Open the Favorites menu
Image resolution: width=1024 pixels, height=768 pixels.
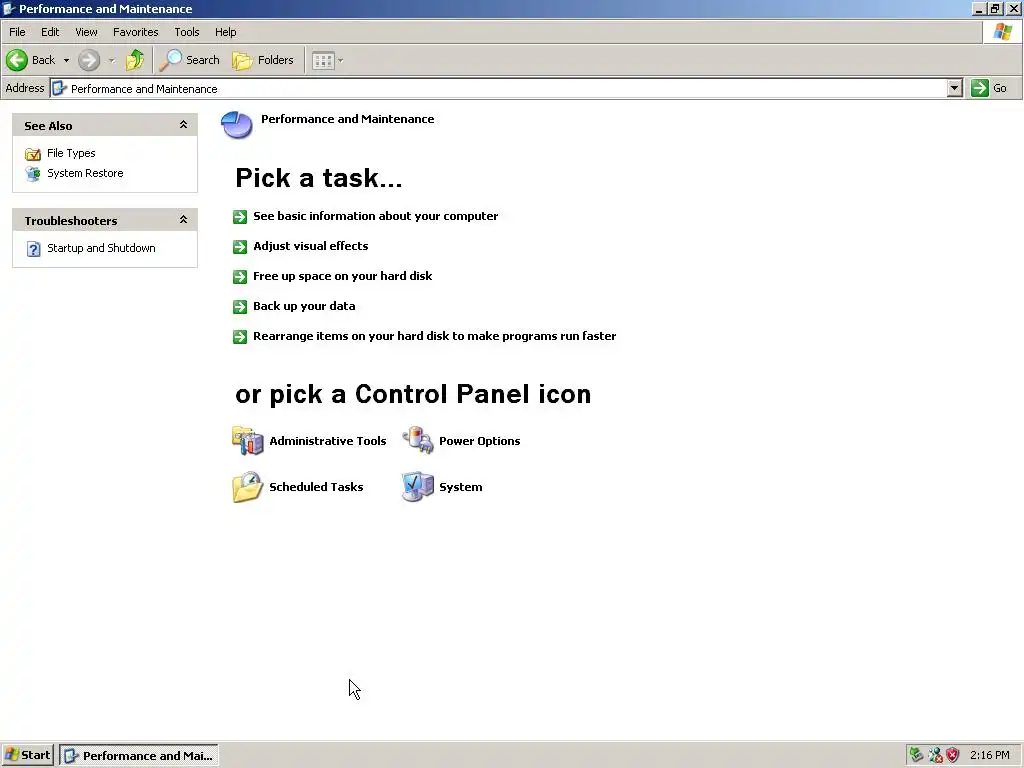(135, 32)
